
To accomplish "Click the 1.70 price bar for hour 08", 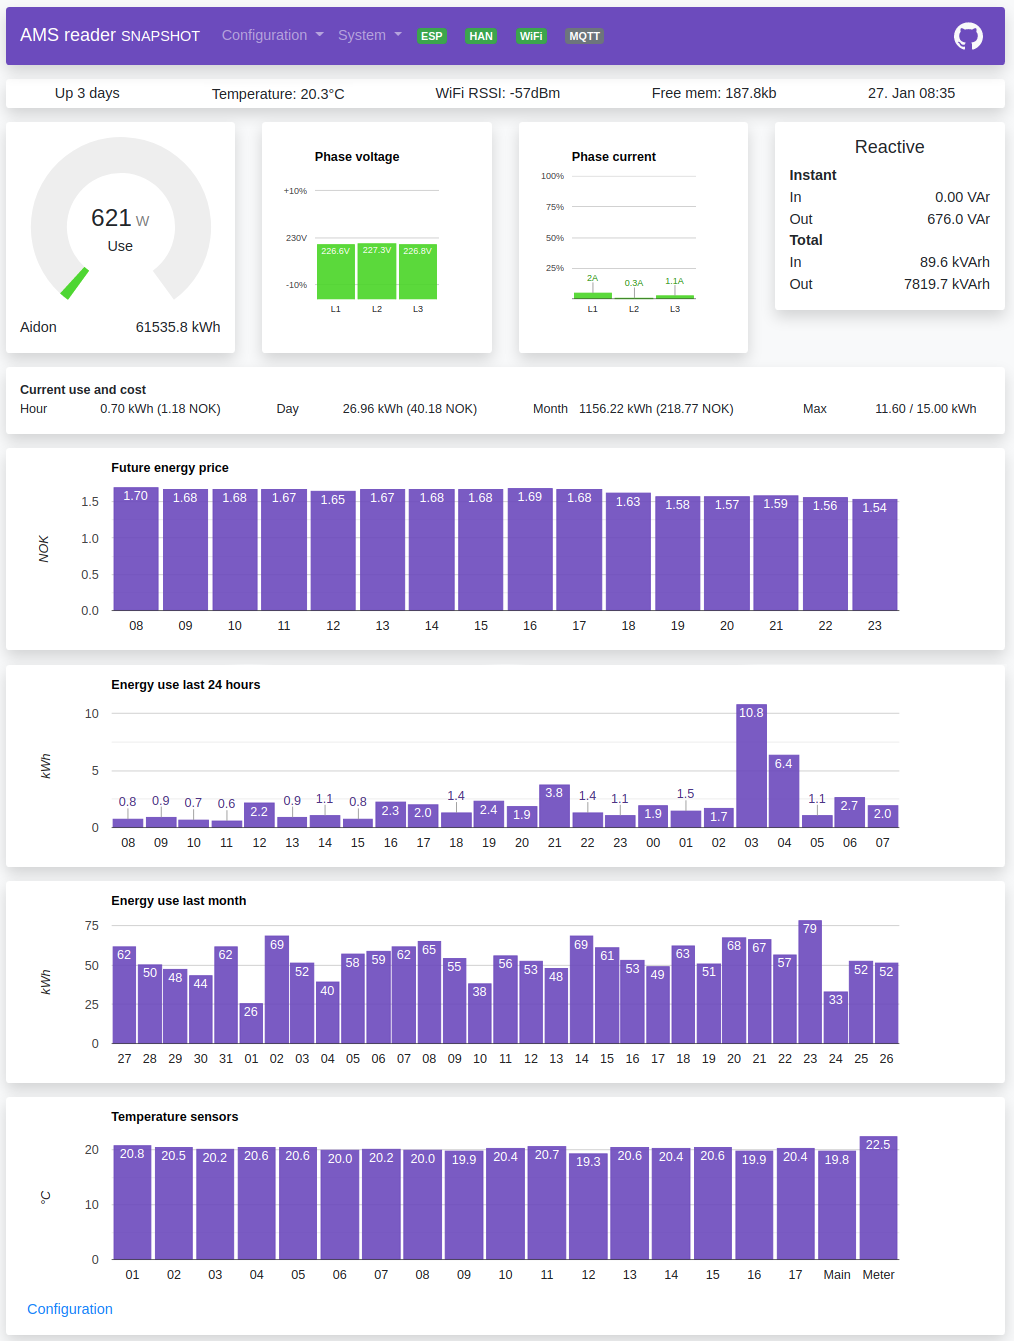I will point(136,550).
